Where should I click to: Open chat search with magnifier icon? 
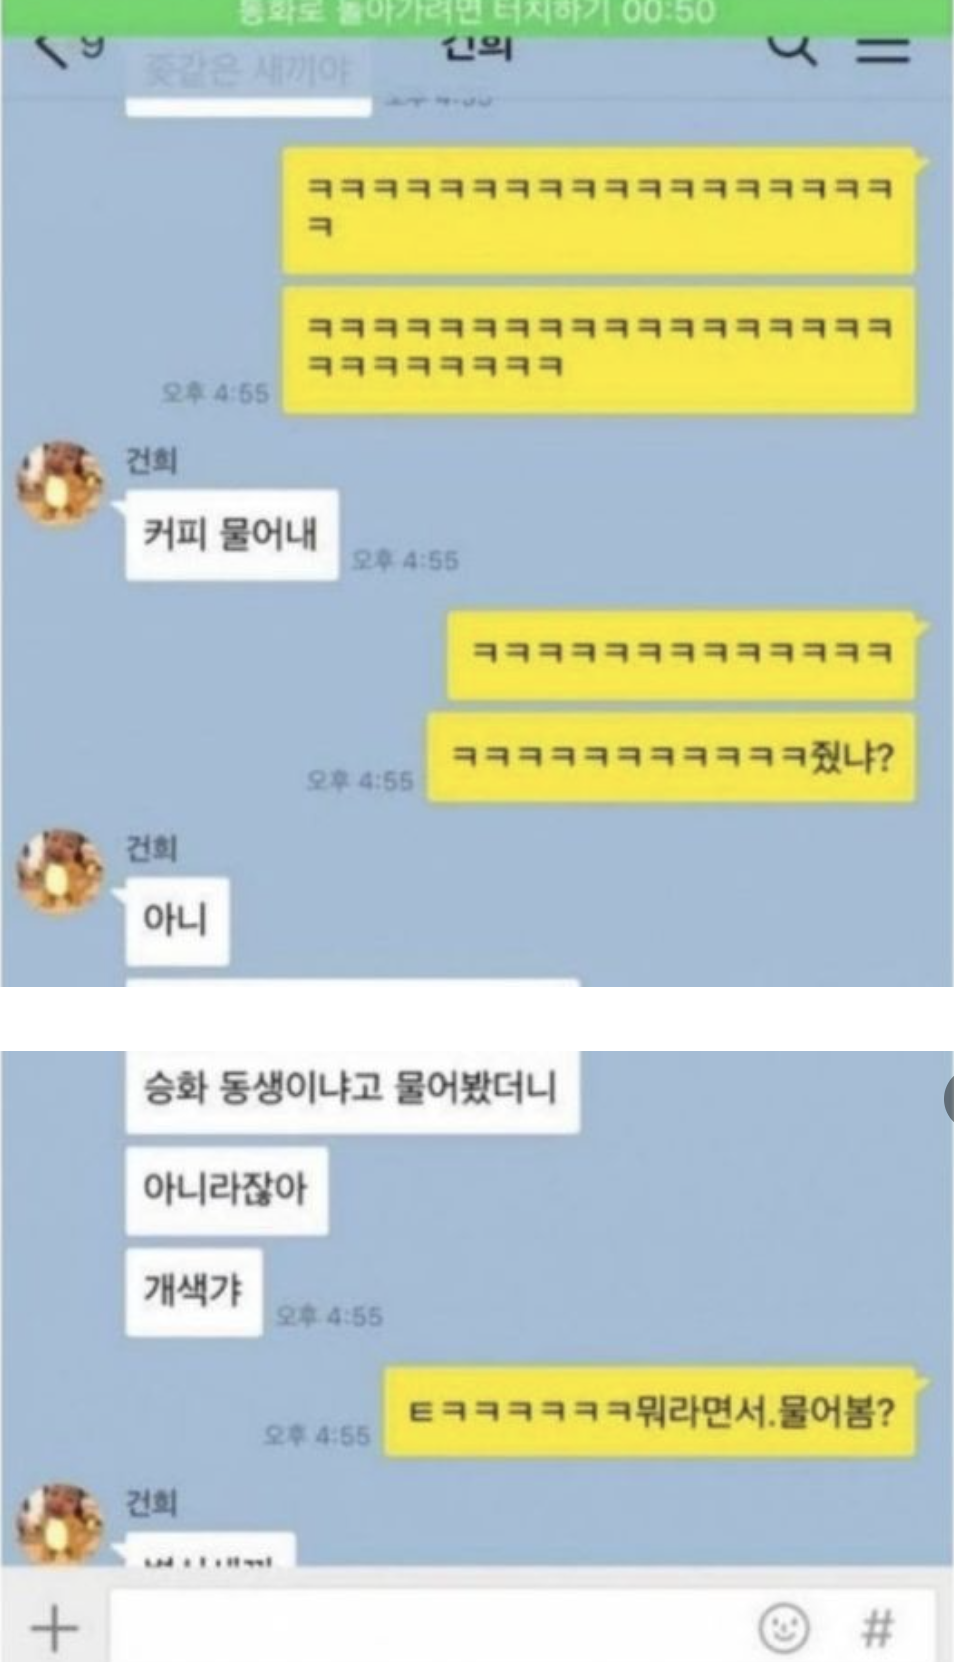pos(791,48)
